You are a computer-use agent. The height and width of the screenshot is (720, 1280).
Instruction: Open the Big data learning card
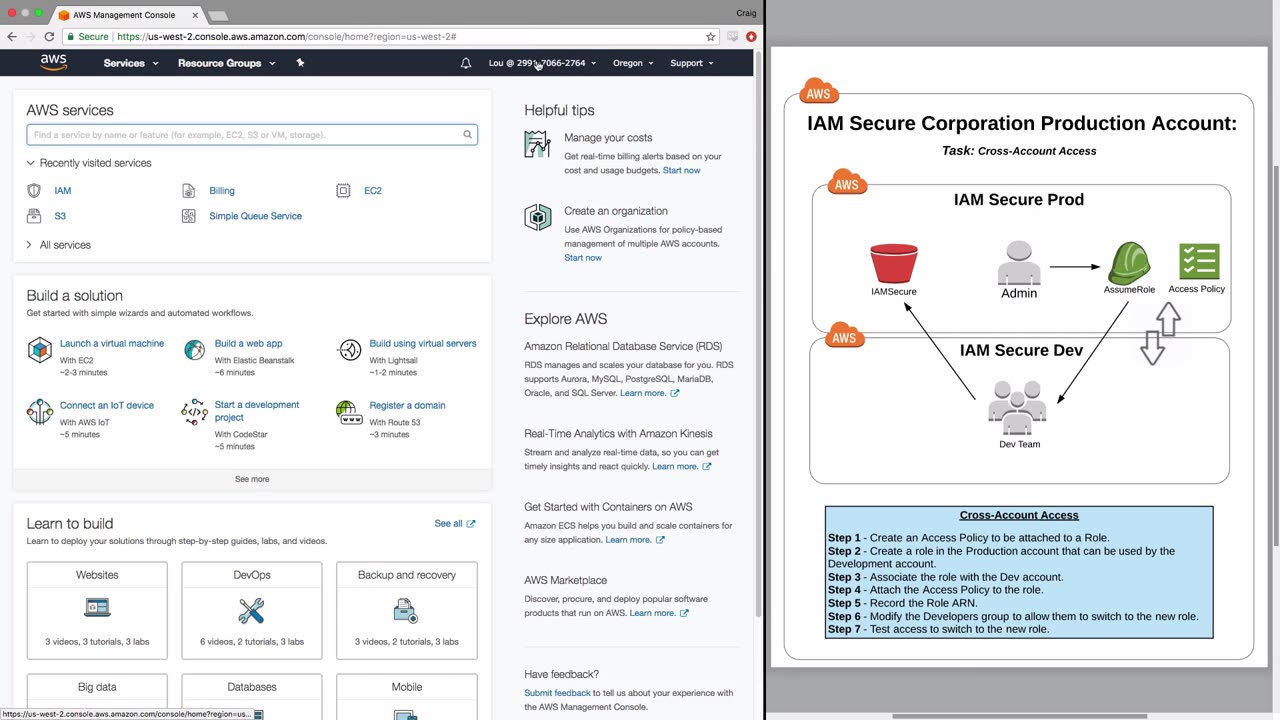pyautogui.click(x=97, y=697)
